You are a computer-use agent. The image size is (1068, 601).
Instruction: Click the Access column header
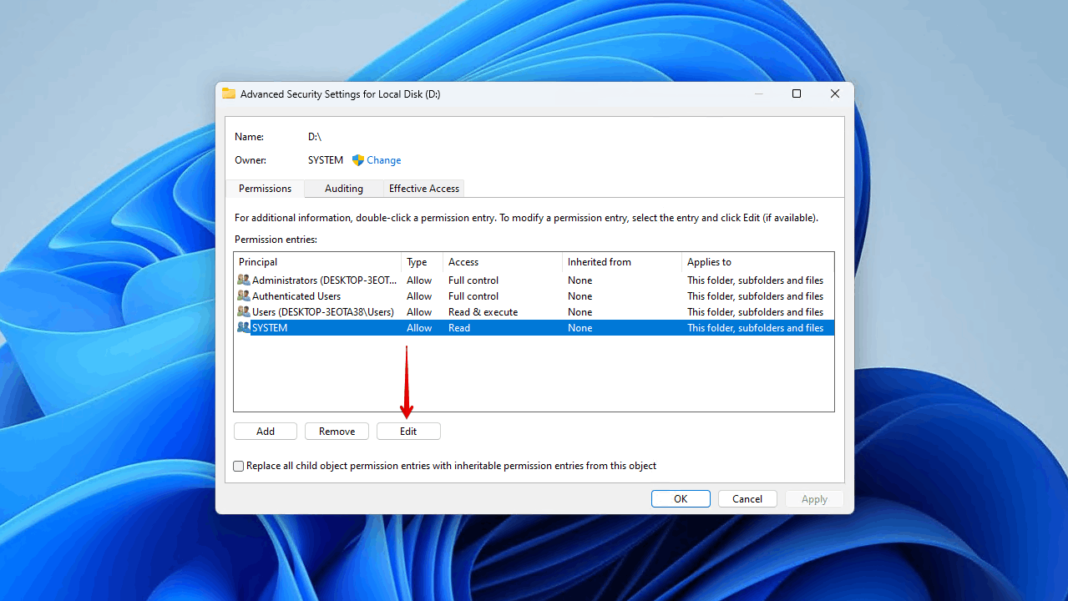pyautogui.click(x=463, y=261)
